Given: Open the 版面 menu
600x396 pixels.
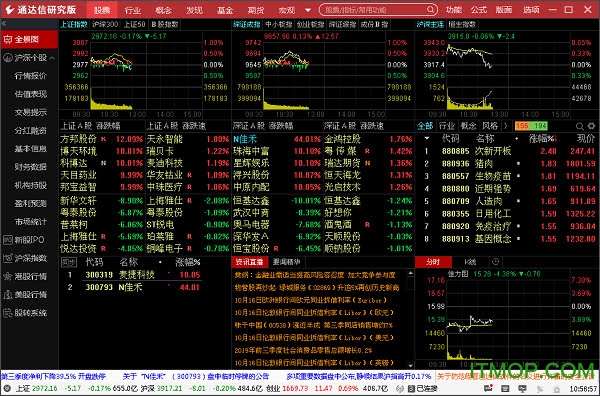Looking at the screenshot, I should 504,10.
